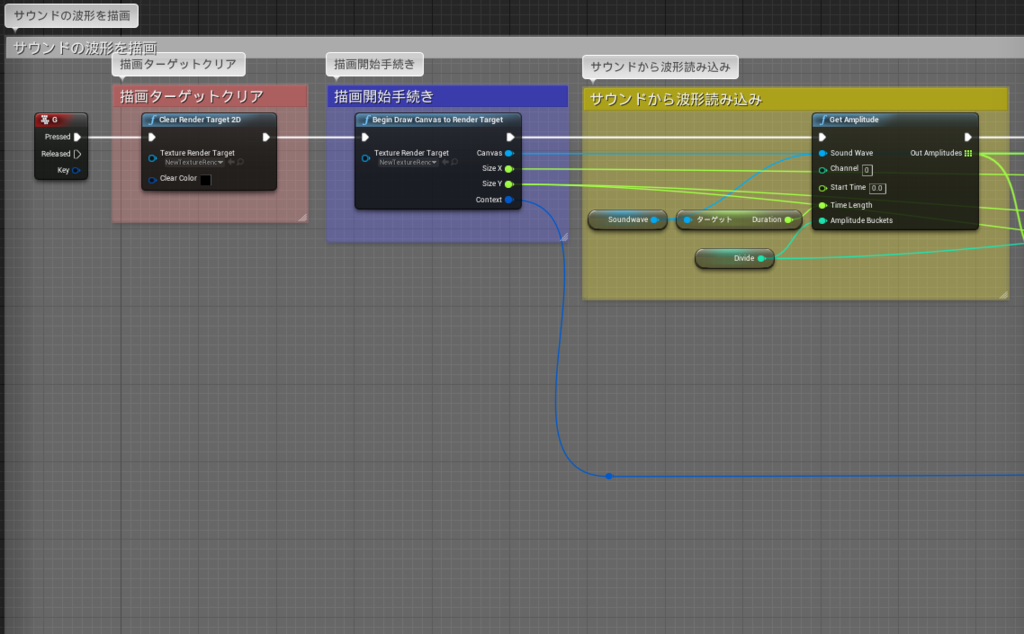Select サウンドから波形読み込み comment box header
Screen dimensions: 1024x634
click(795, 99)
